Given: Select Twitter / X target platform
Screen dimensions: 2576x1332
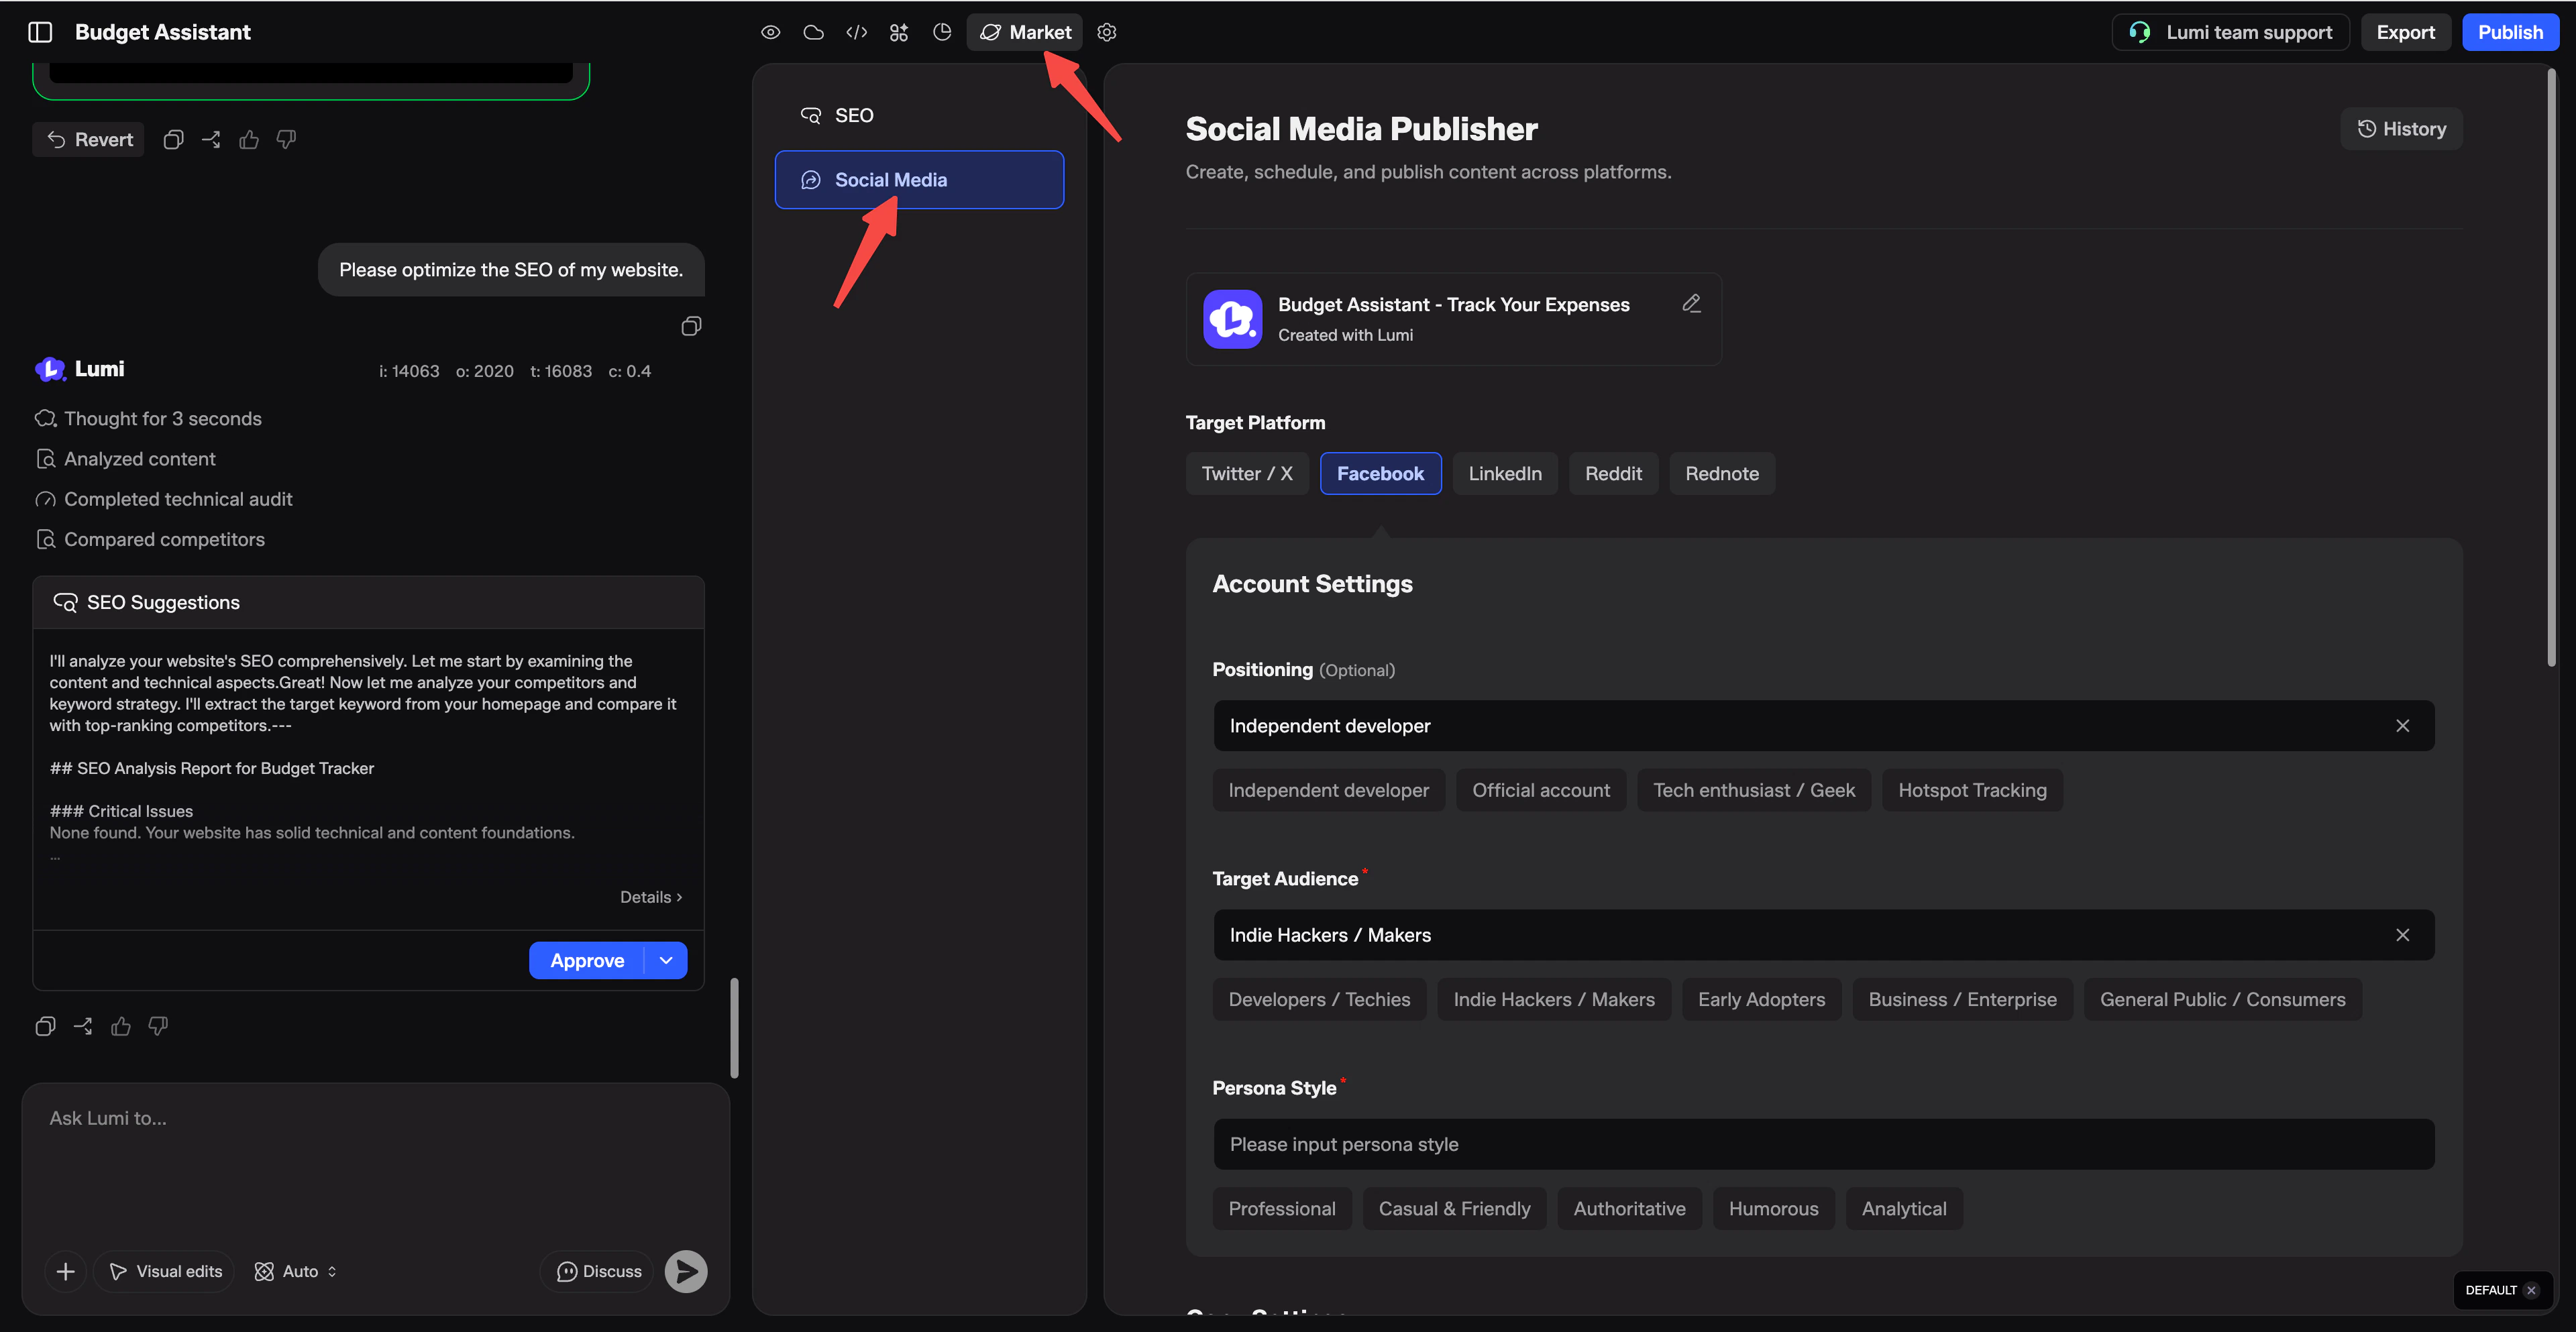Looking at the screenshot, I should click(1246, 474).
